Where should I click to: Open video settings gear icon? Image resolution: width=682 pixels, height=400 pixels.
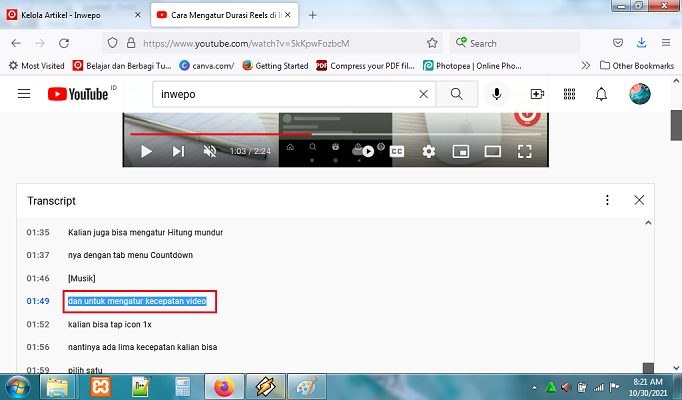point(428,151)
